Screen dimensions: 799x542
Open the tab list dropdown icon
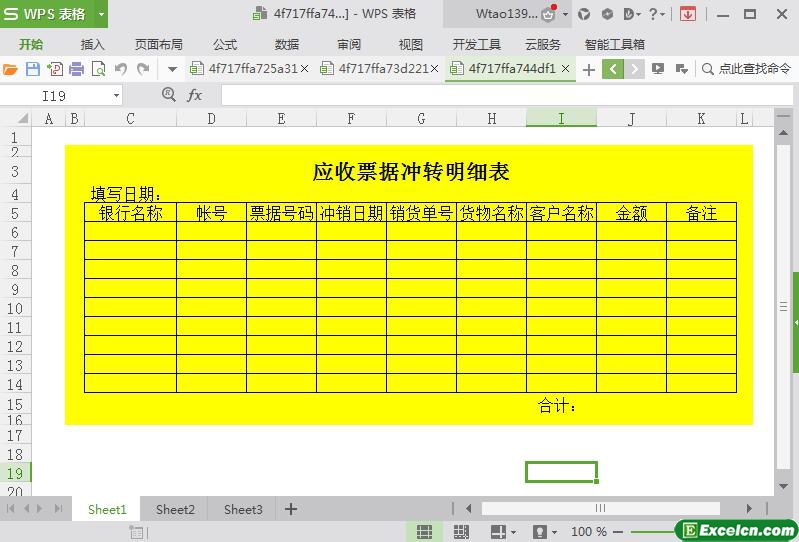click(681, 69)
